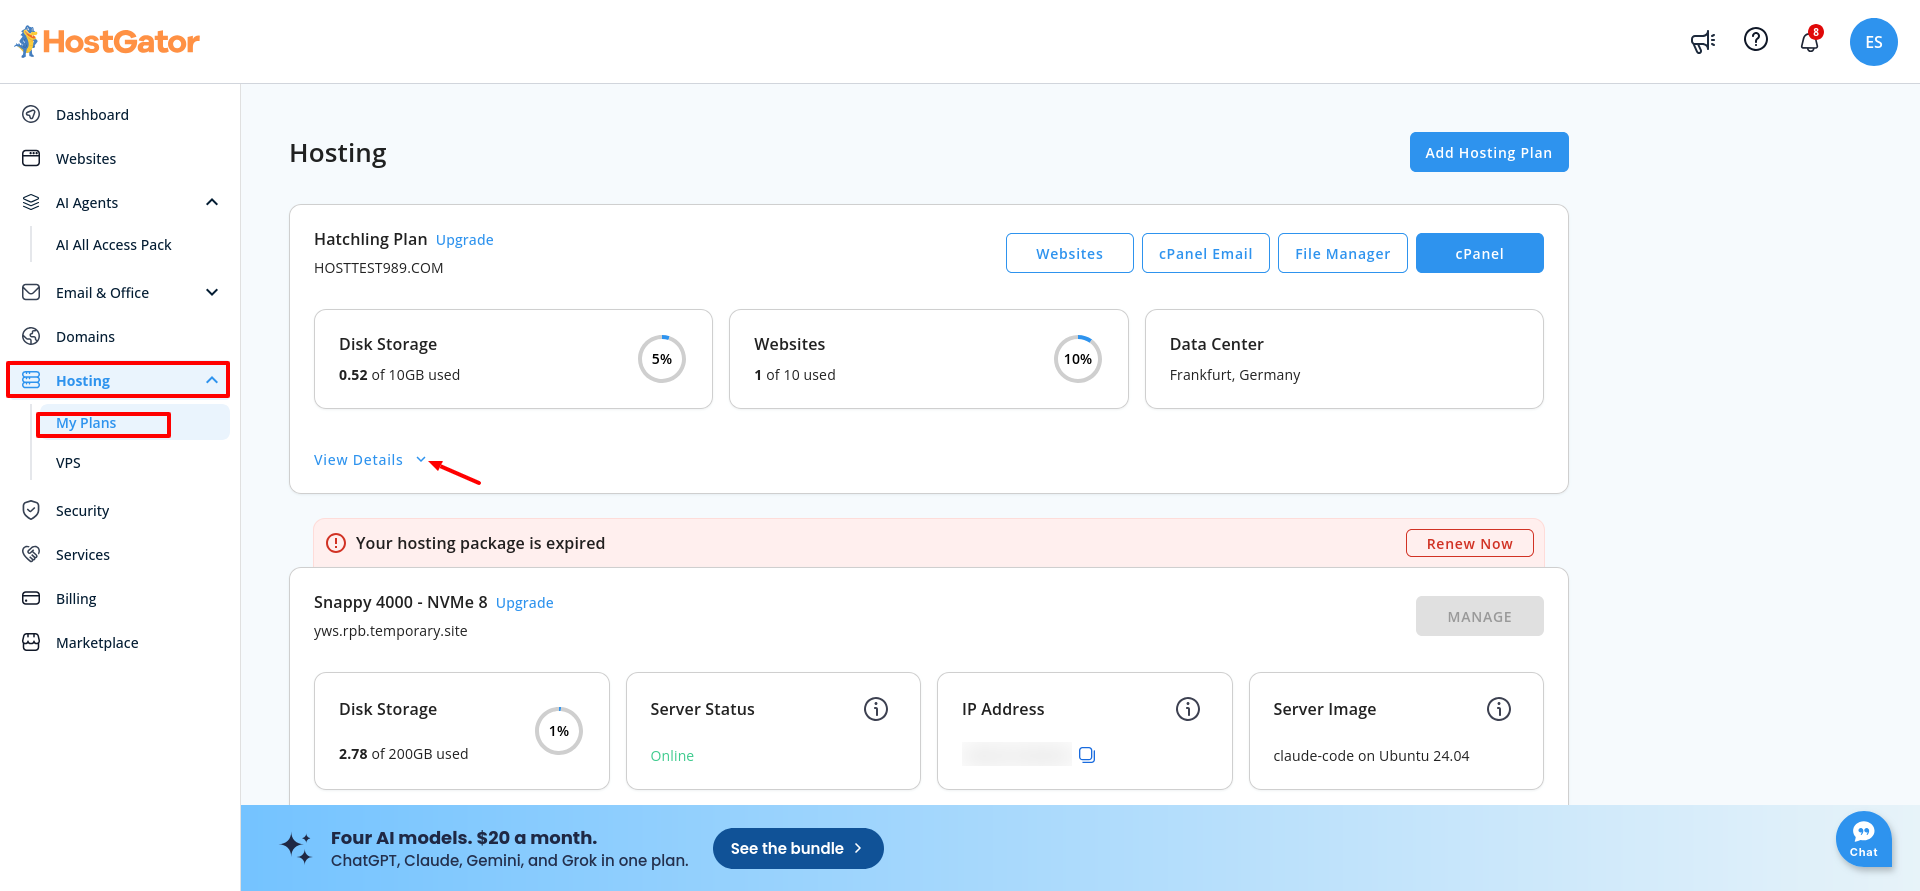Click the Billing card icon

tap(31, 598)
